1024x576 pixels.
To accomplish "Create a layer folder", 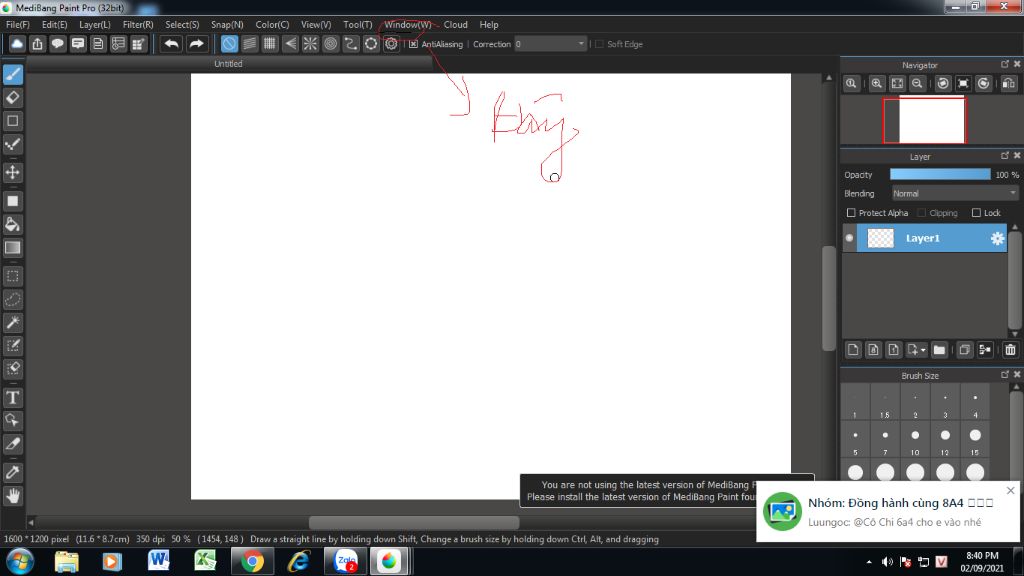I will pos(939,350).
